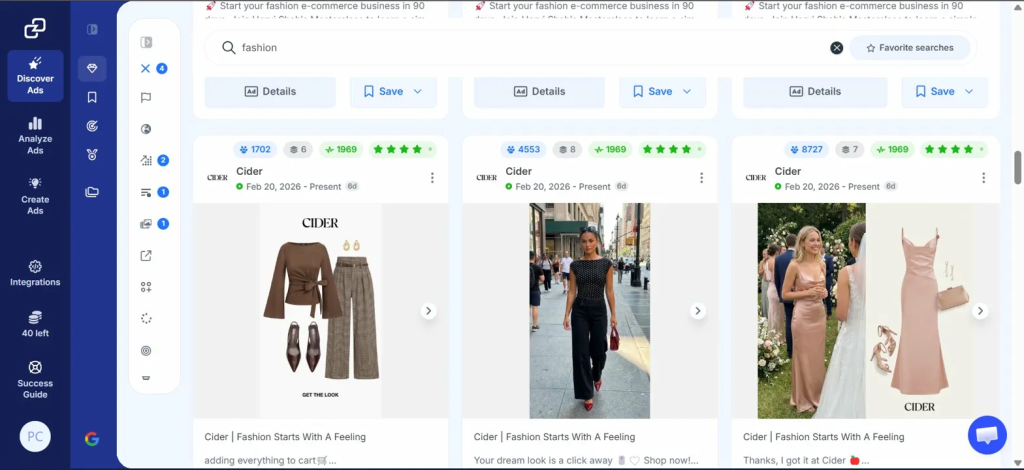Check the 40 left credits indicator
Screen dimensions: 1024x470
click(x=35, y=324)
